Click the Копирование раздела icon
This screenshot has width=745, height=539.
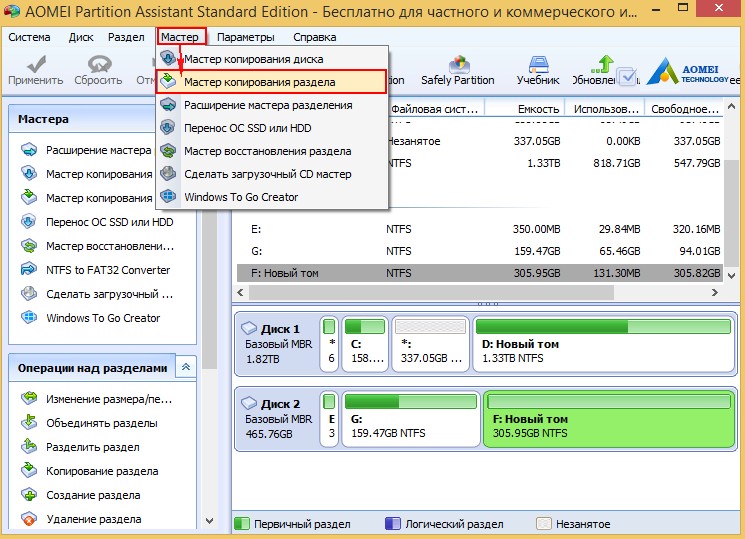[29, 471]
